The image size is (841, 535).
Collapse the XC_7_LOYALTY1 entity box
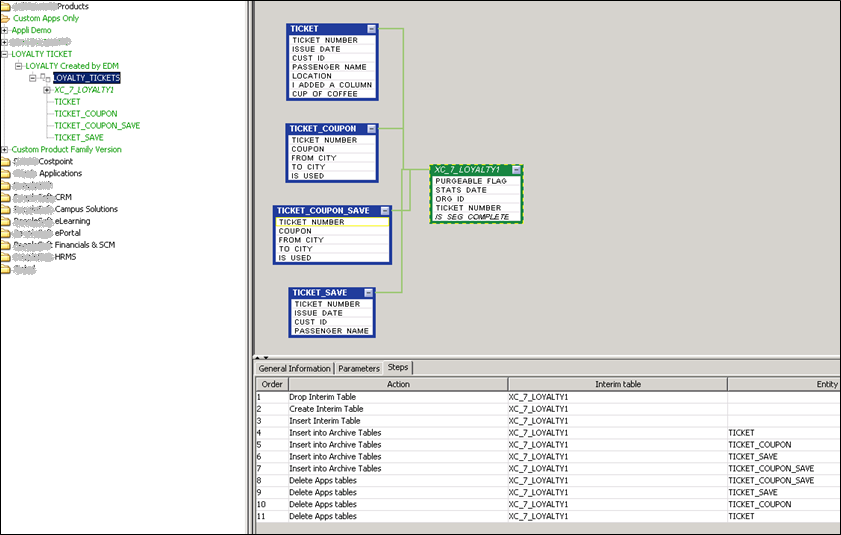pyautogui.click(x=515, y=170)
